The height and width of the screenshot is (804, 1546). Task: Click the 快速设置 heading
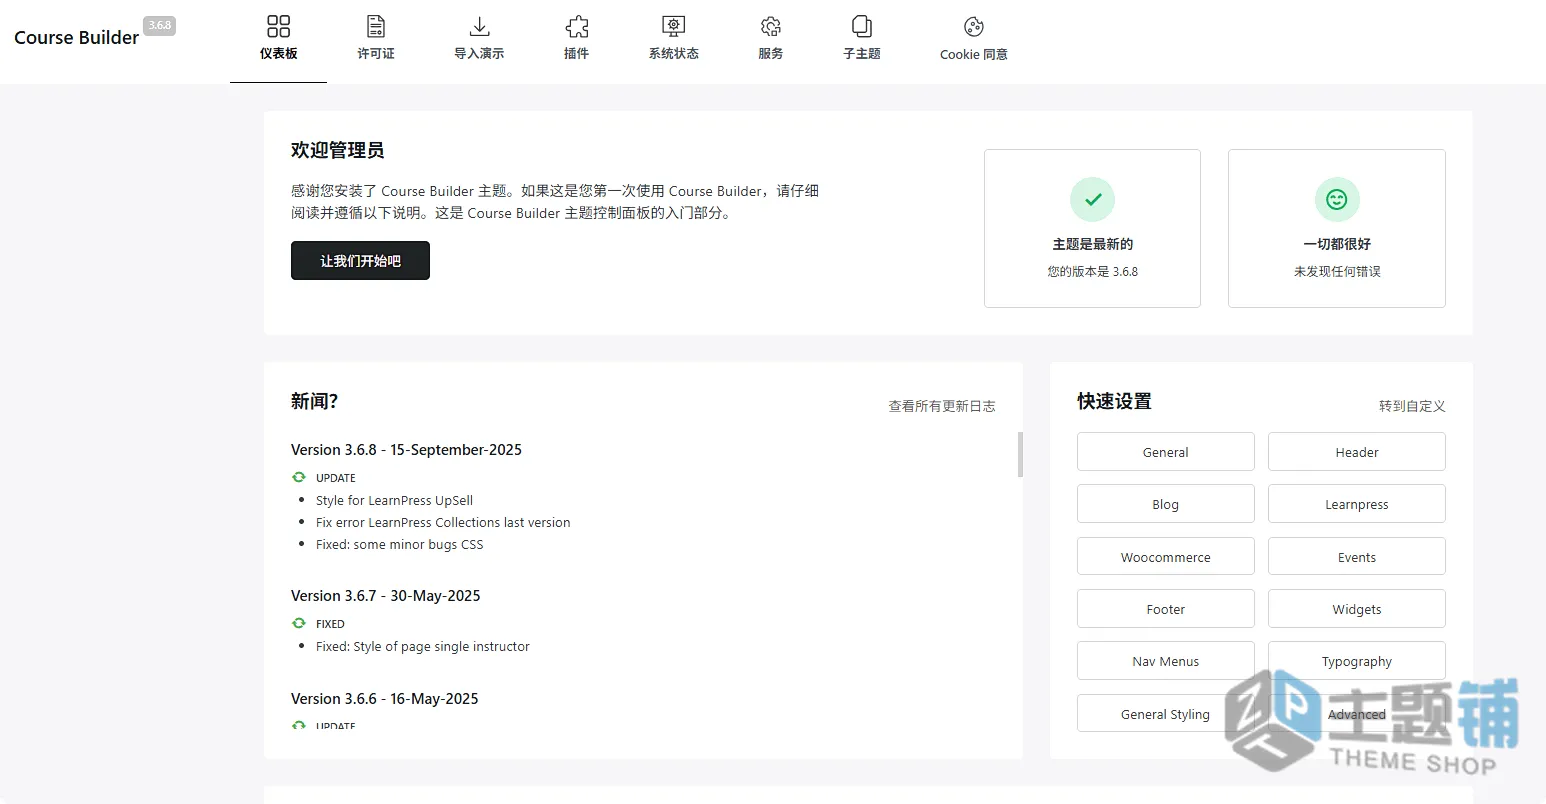point(1114,401)
